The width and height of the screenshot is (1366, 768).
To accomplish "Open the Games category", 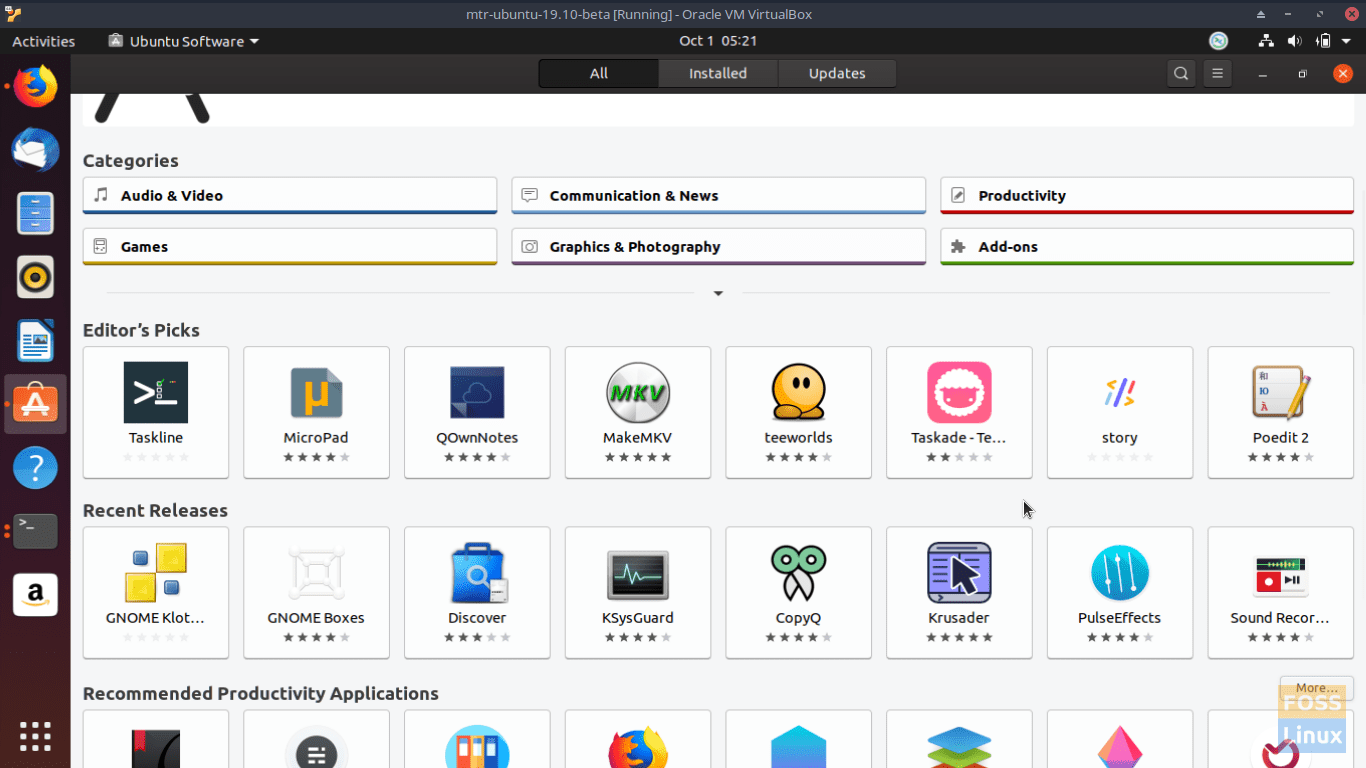I will (290, 246).
